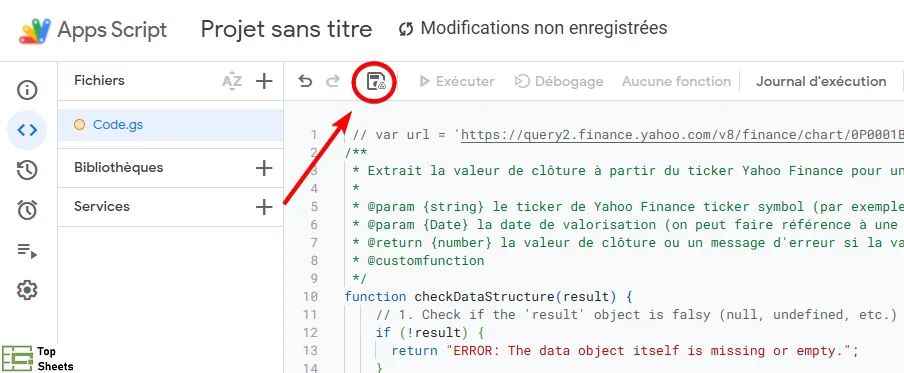Image resolution: width=904 pixels, height=373 pixels.
Task: Click the unsaved-changes dot beside Code.gs
Action: (x=80, y=125)
